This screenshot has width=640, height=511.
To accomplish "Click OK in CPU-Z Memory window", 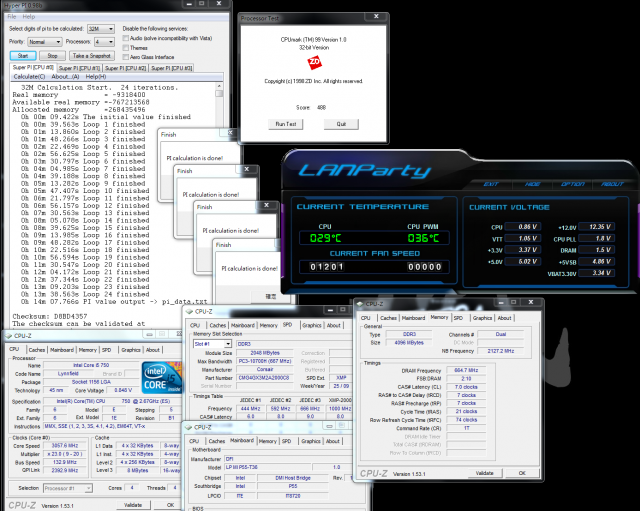I will [522, 473].
